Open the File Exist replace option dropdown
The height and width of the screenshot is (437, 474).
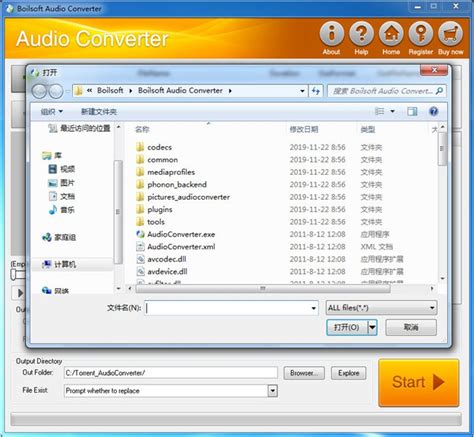272,391
